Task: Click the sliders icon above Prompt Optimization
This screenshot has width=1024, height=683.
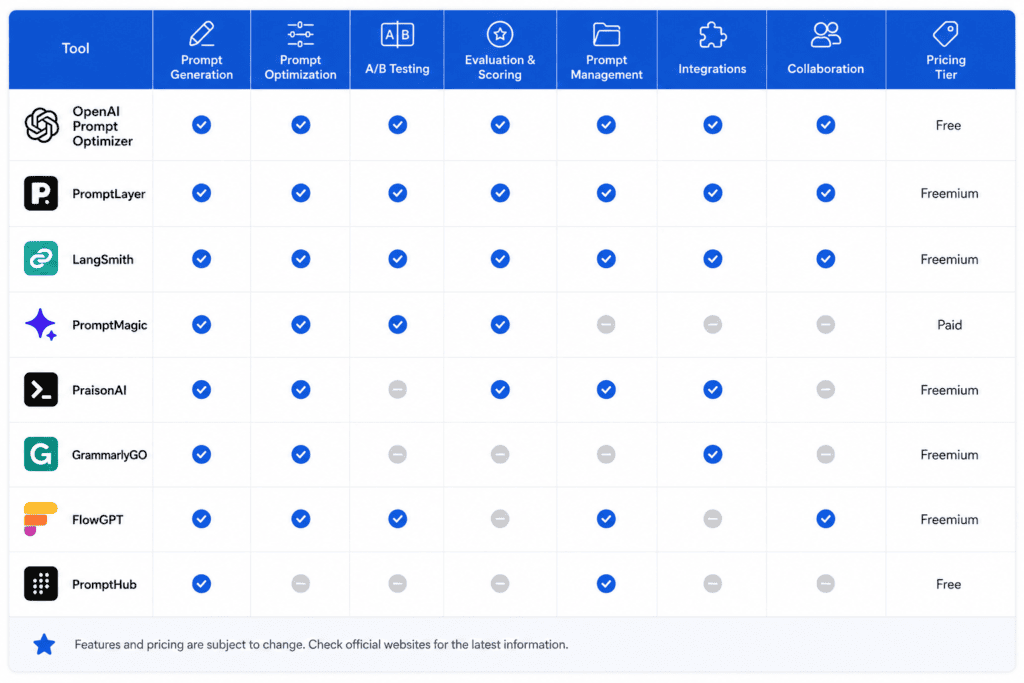Action: point(300,34)
